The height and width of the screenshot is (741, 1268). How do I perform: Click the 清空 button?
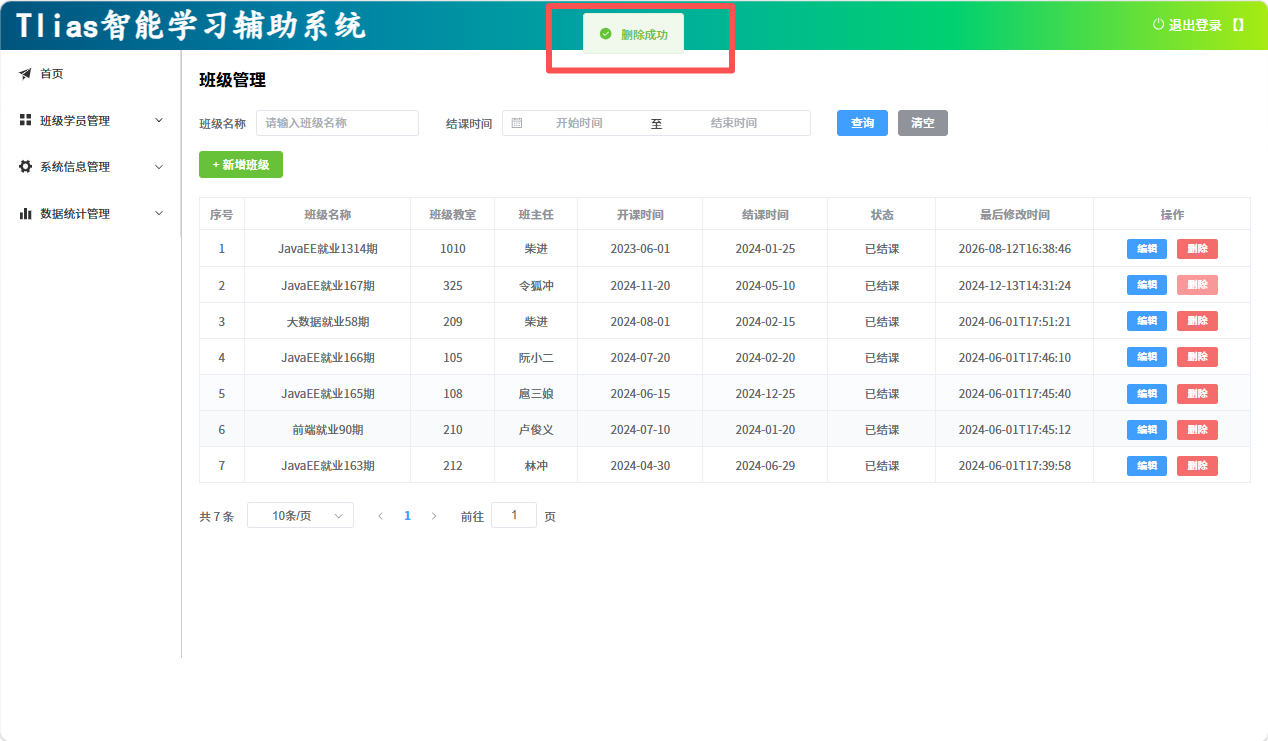click(922, 123)
